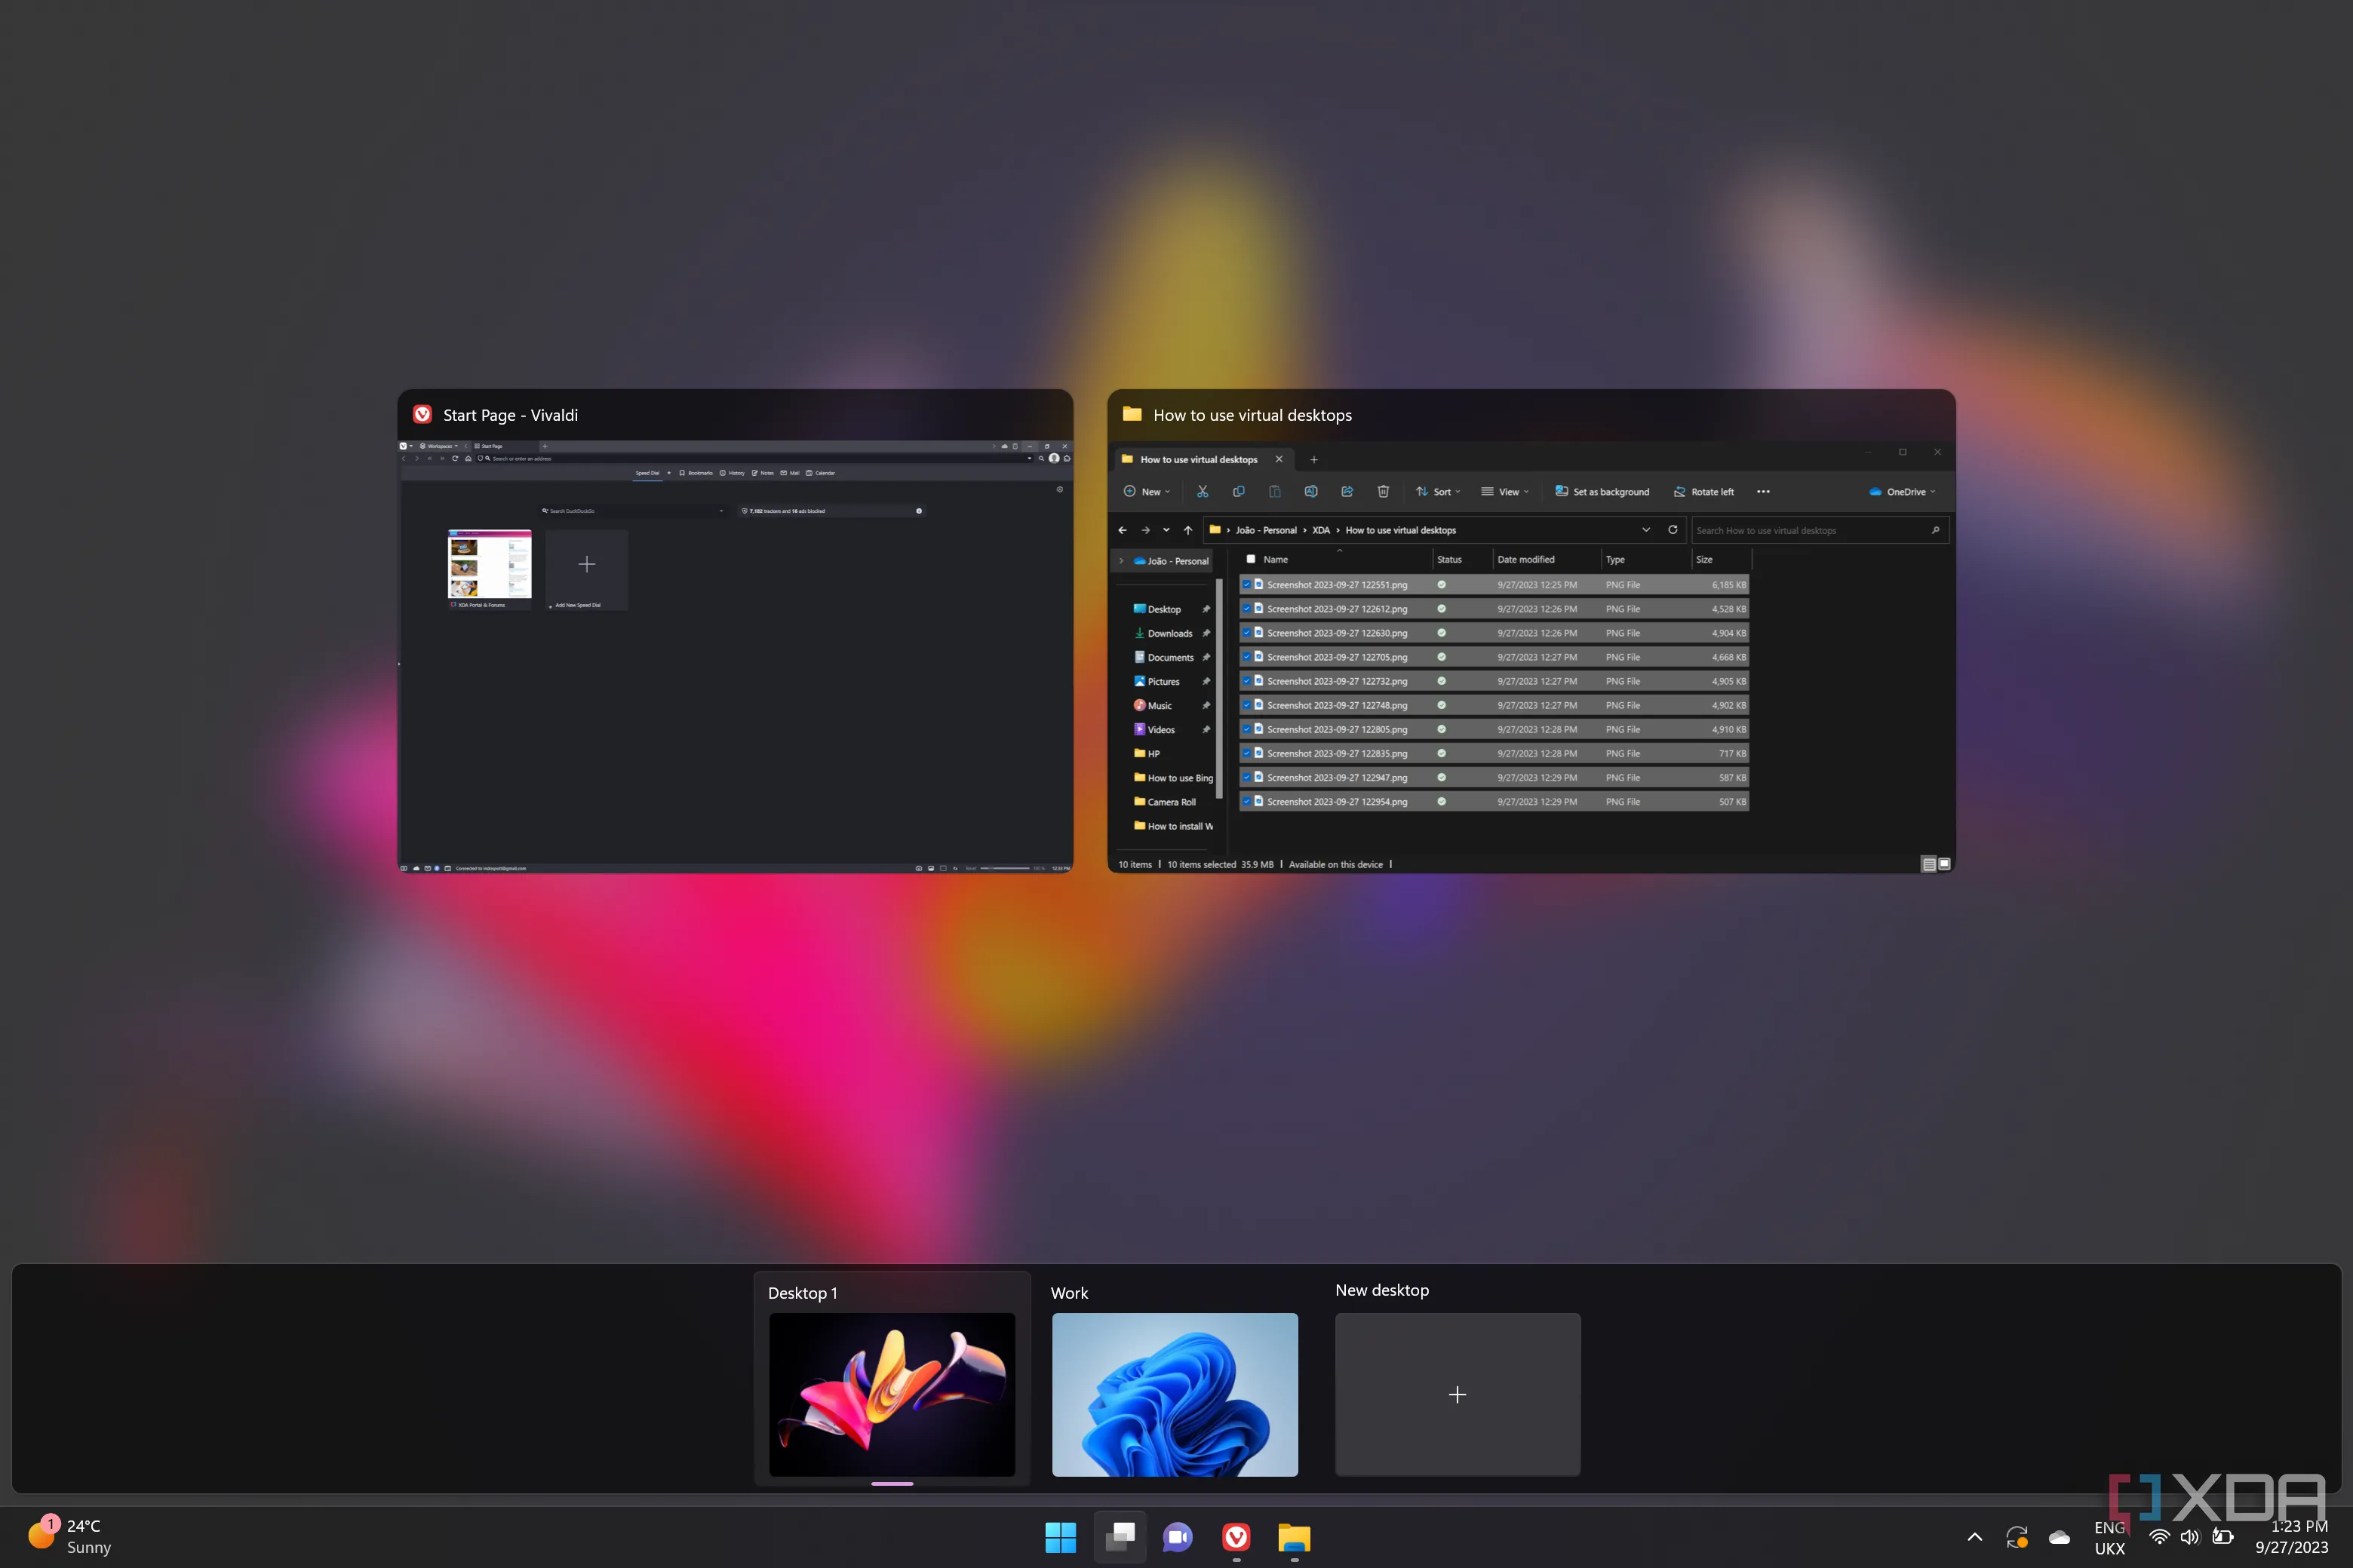Click the Paste icon in File Explorer
Viewport: 2353px width, 1568px height.
pyautogui.click(x=1275, y=491)
